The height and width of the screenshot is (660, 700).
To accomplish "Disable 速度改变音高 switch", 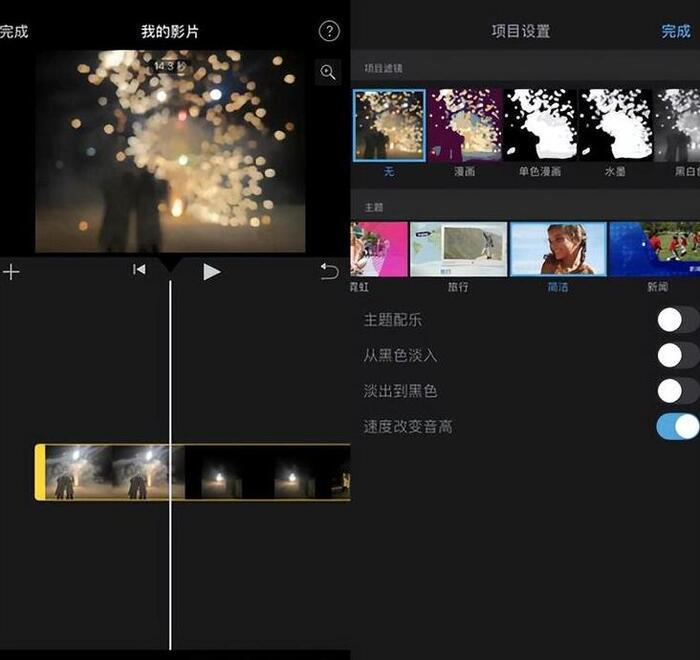I will (677, 426).
